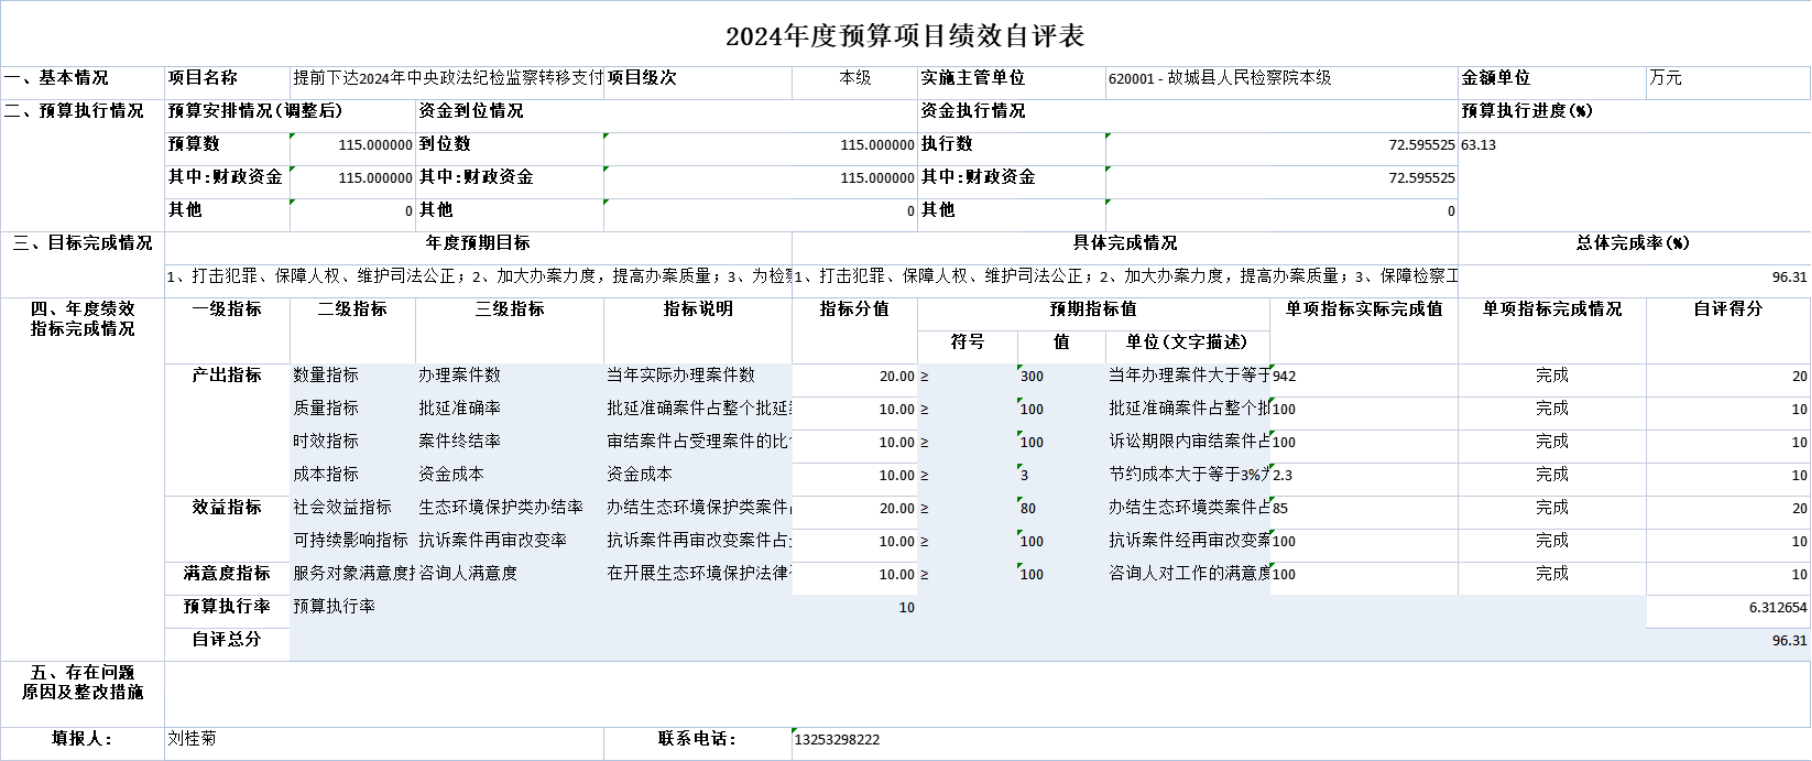The height and width of the screenshot is (761, 1812).
Task: Select the 万元 currency unit cell
Action: (x=1727, y=78)
